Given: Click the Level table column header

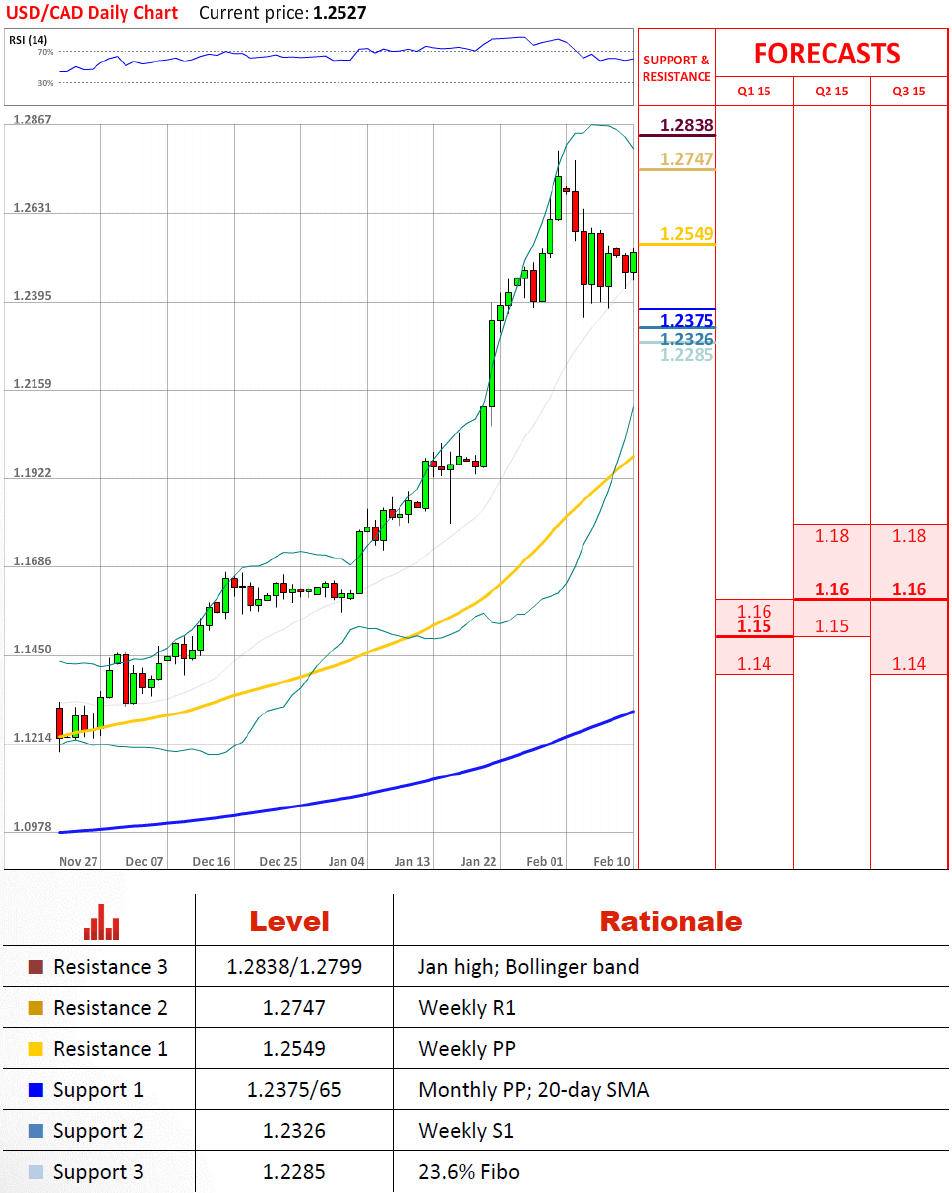Looking at the screenshot, I should pyautogui.click(x=290, y=921).
